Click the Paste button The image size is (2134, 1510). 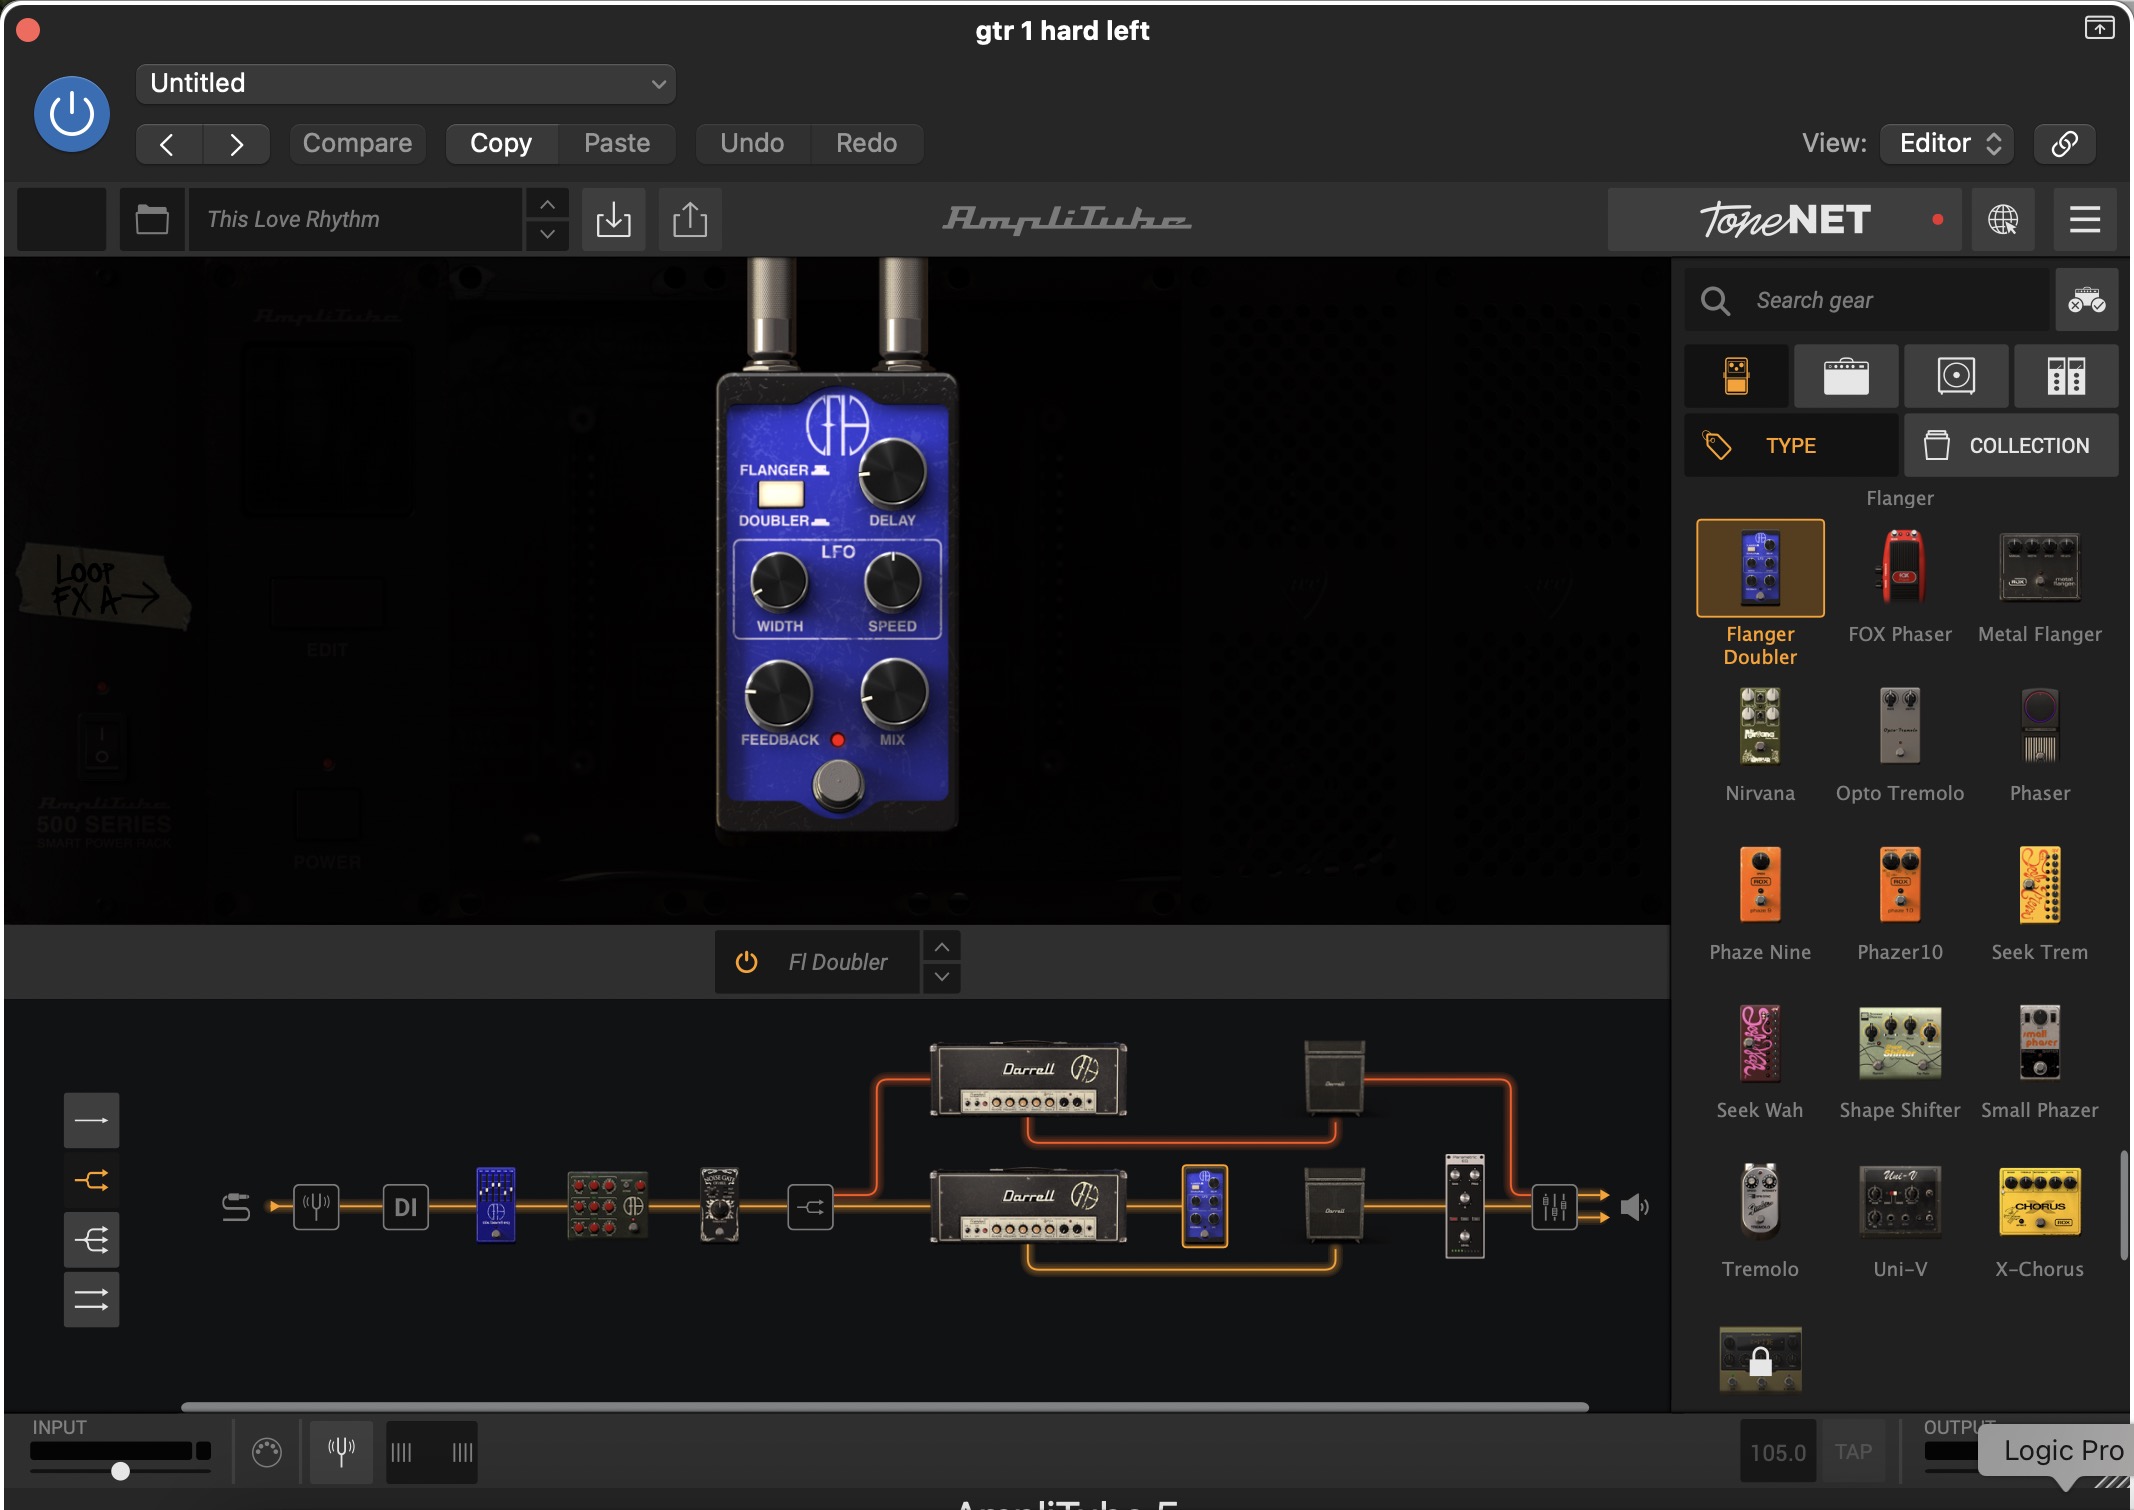[617, 143]
